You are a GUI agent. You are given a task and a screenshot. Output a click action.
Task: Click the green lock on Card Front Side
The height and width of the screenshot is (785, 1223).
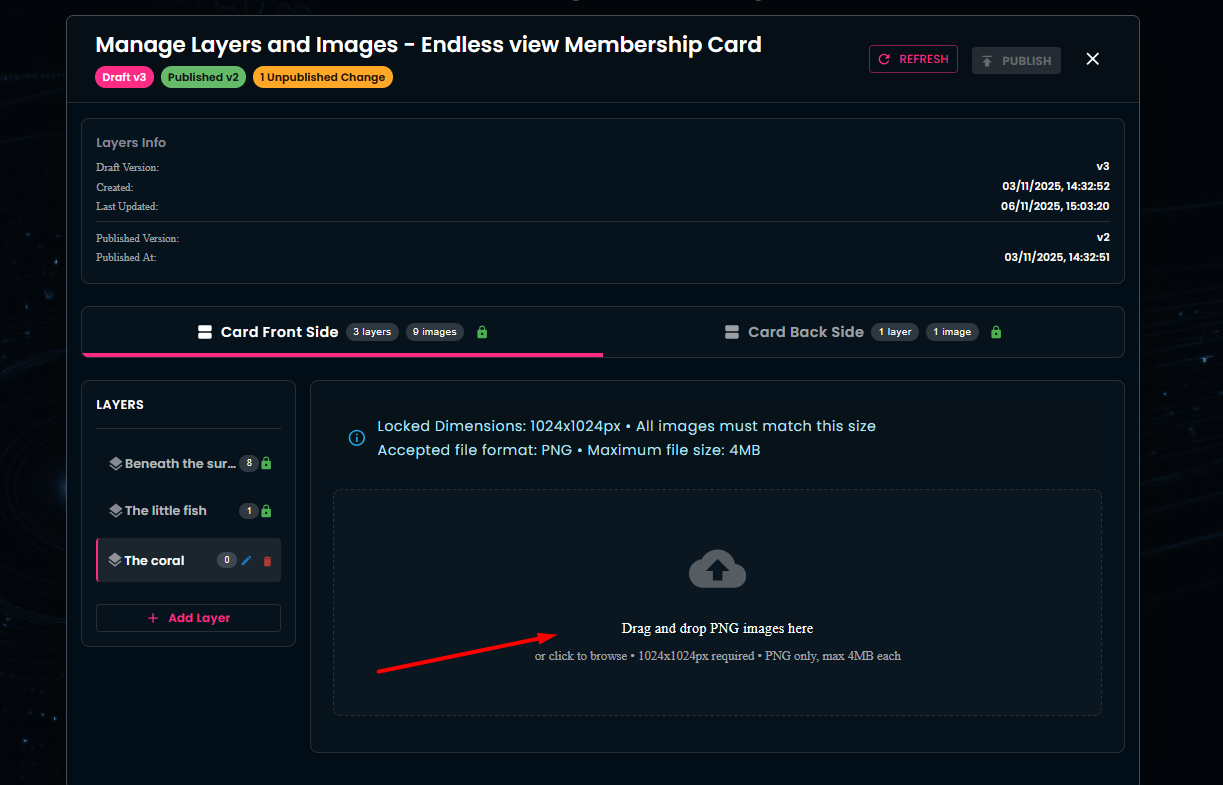[x=482, y=332]
